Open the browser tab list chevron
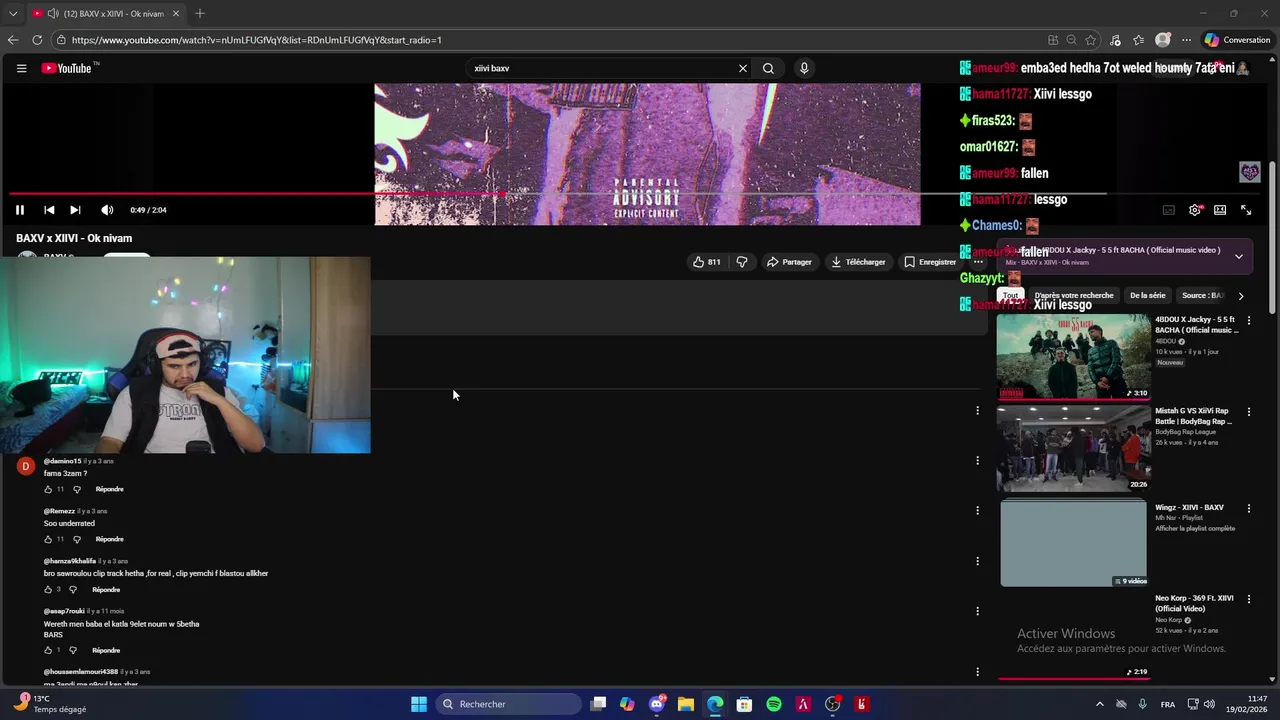Screen dimensions: 1280x720 click(13, 13)
